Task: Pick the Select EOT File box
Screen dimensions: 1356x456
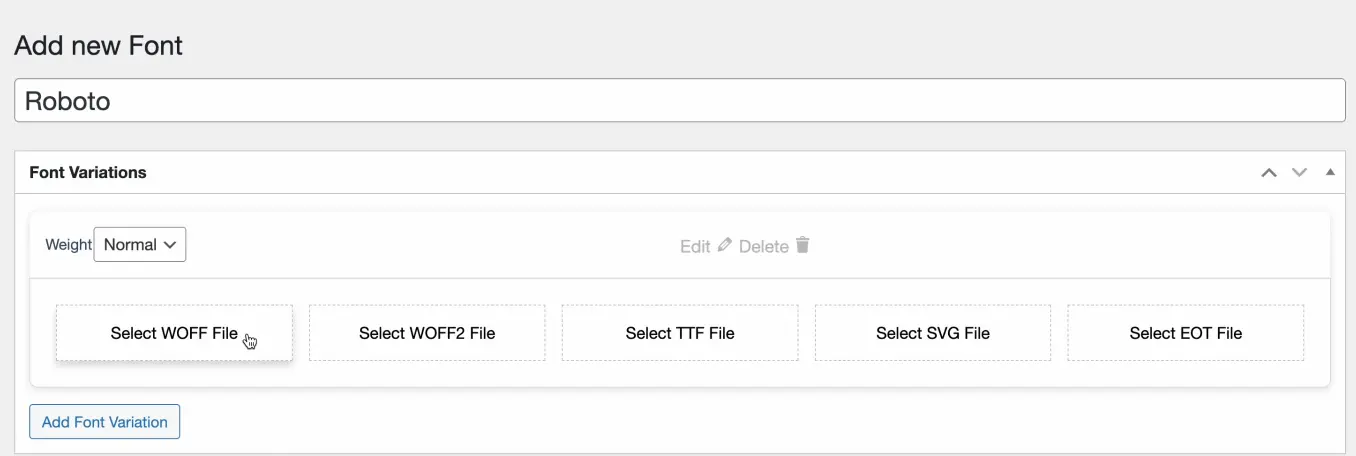Action: pos(1186,333)
